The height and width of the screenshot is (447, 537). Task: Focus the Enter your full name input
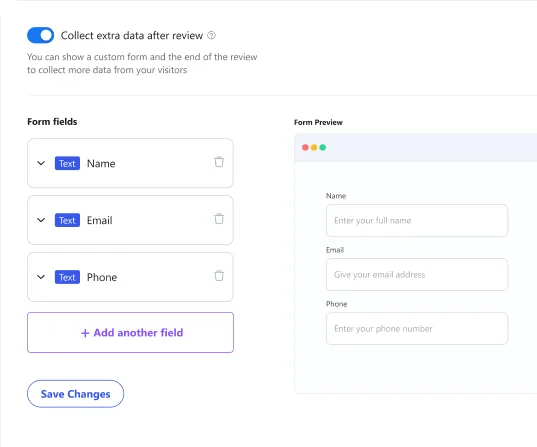[x=417, y=221]
